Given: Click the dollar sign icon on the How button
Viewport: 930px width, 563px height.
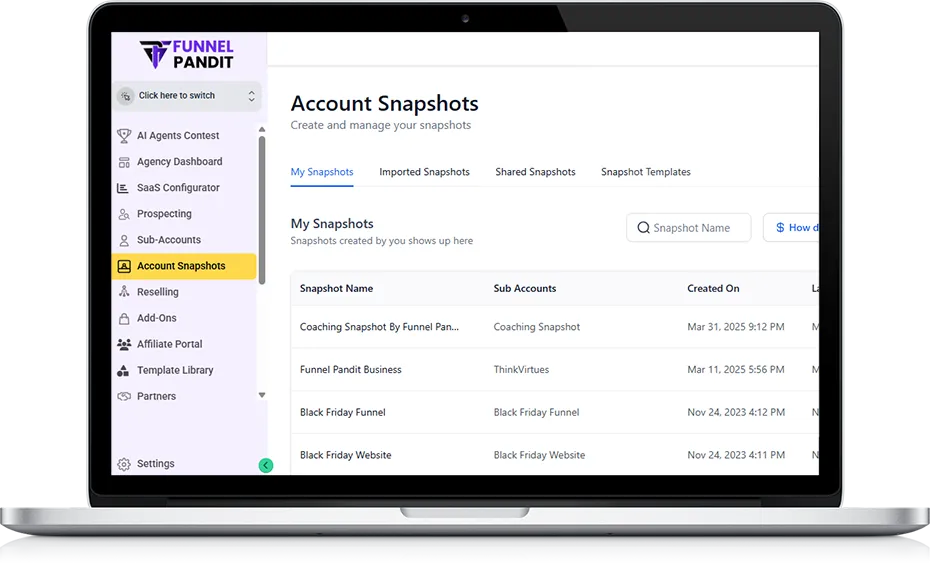Looking at the screenshot, I should [x=780, y=228].
